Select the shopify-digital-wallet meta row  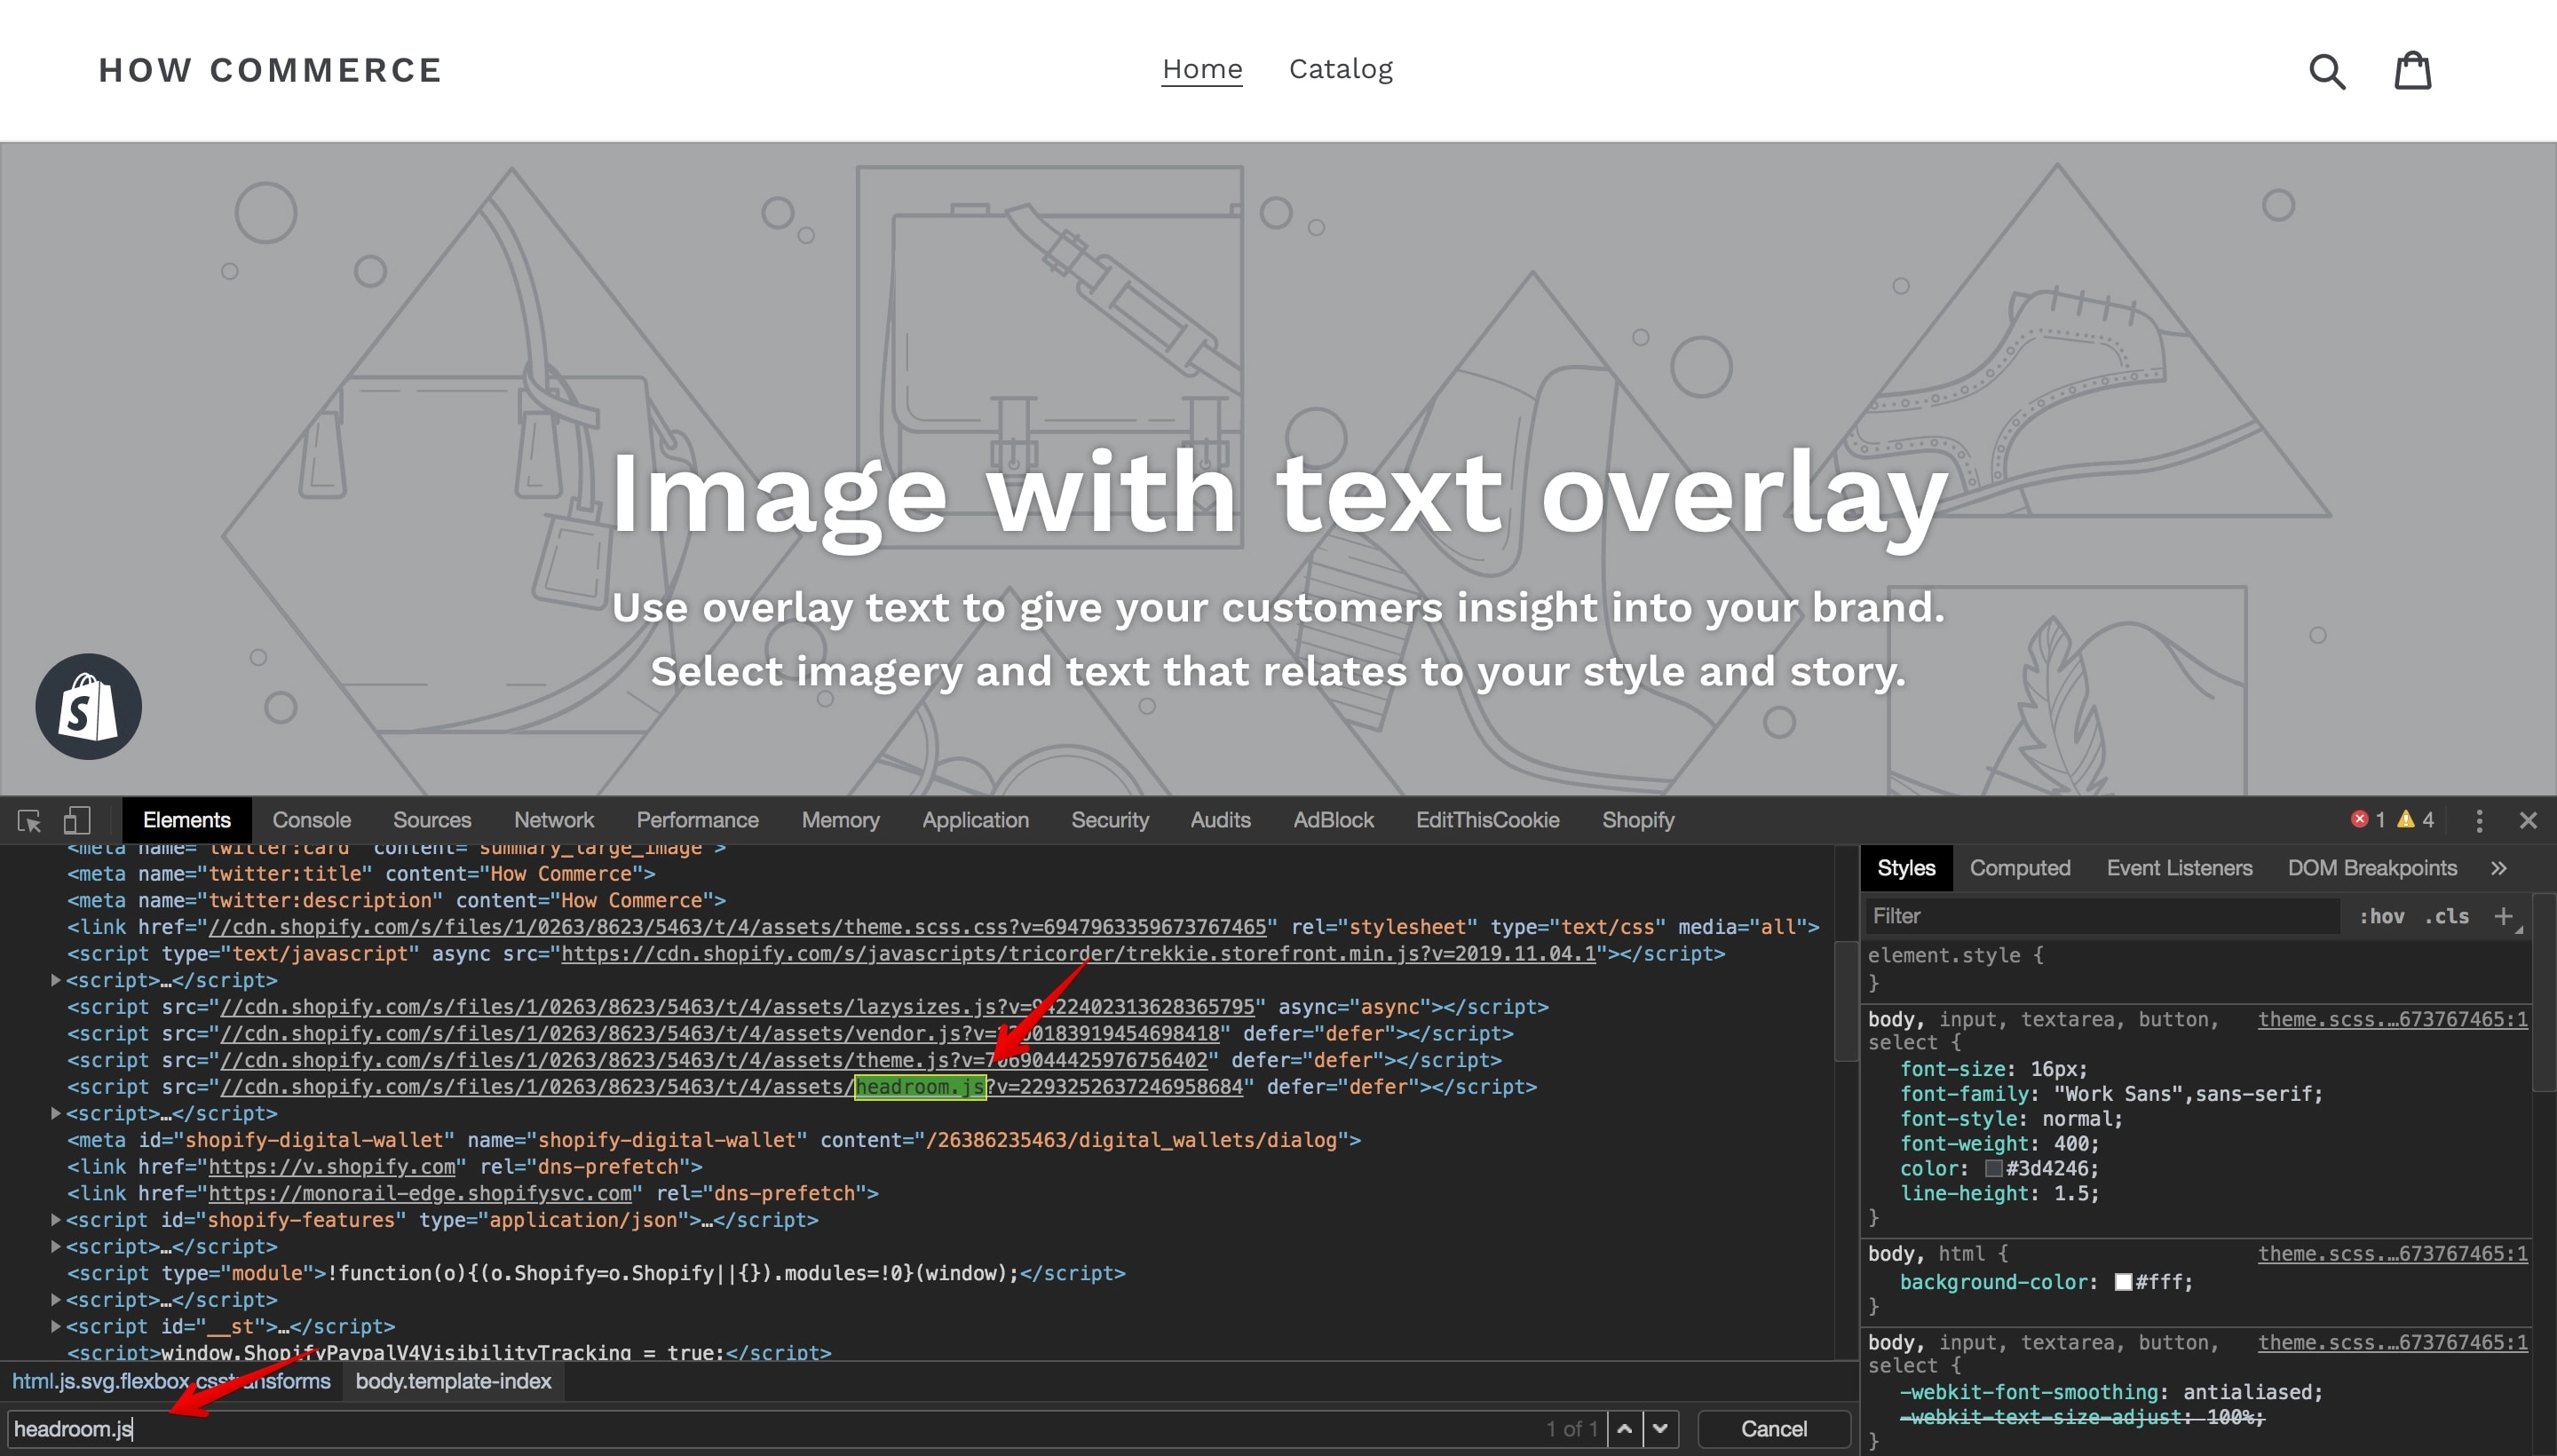coord(714,1140)
